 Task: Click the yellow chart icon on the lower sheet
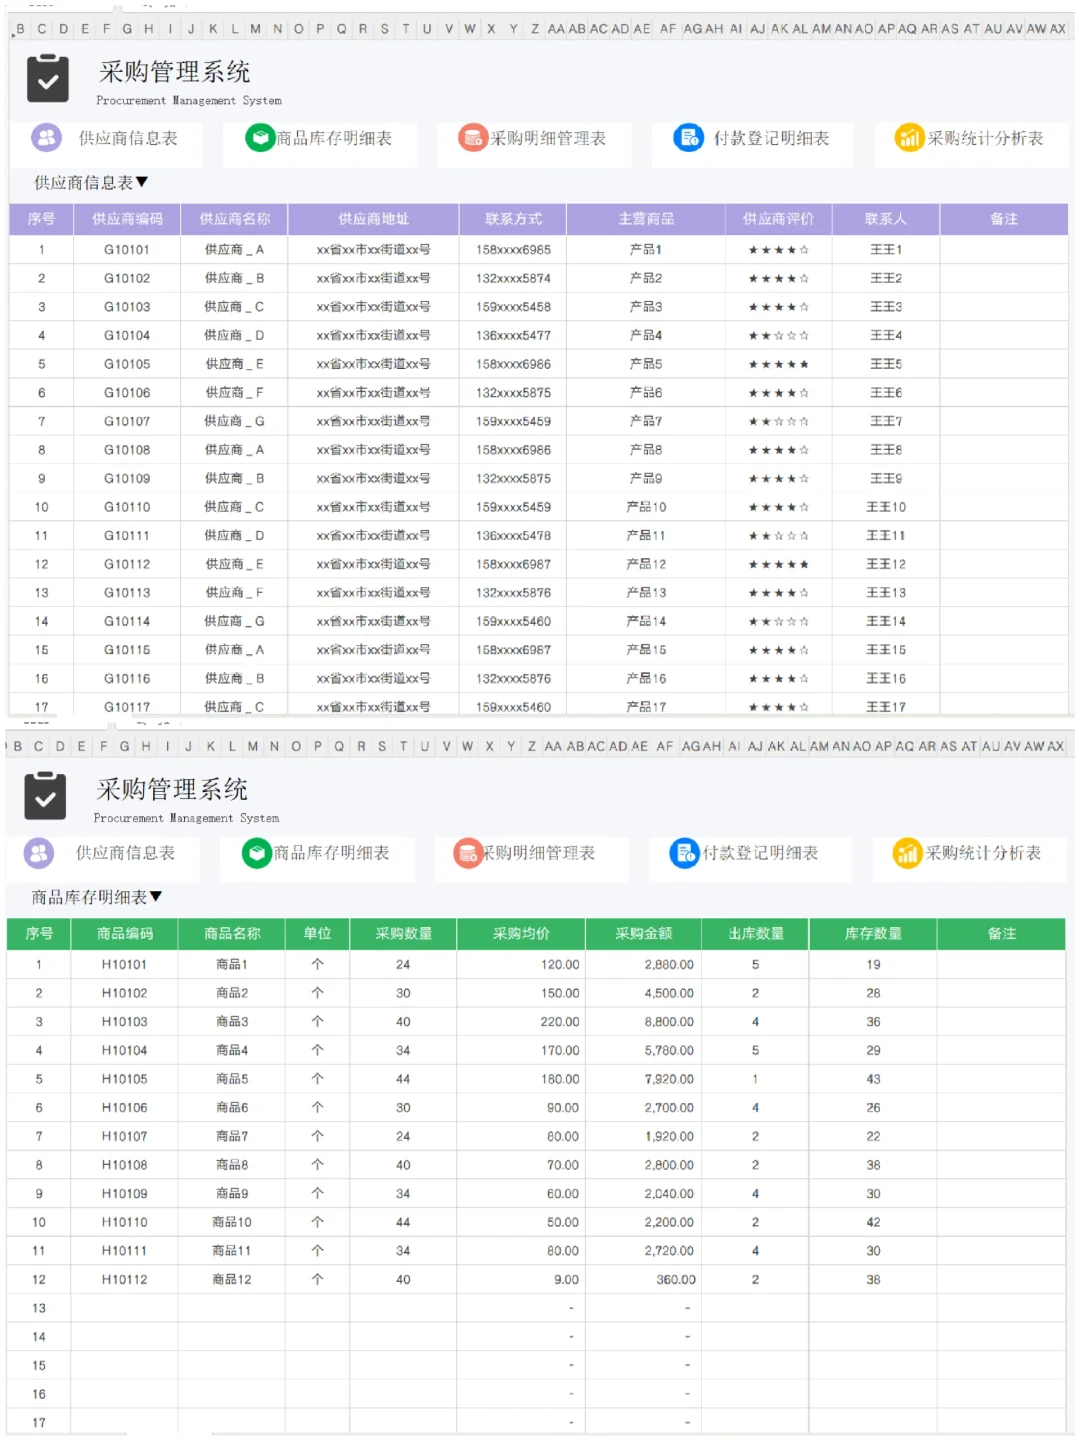click(x=907, y=853)
